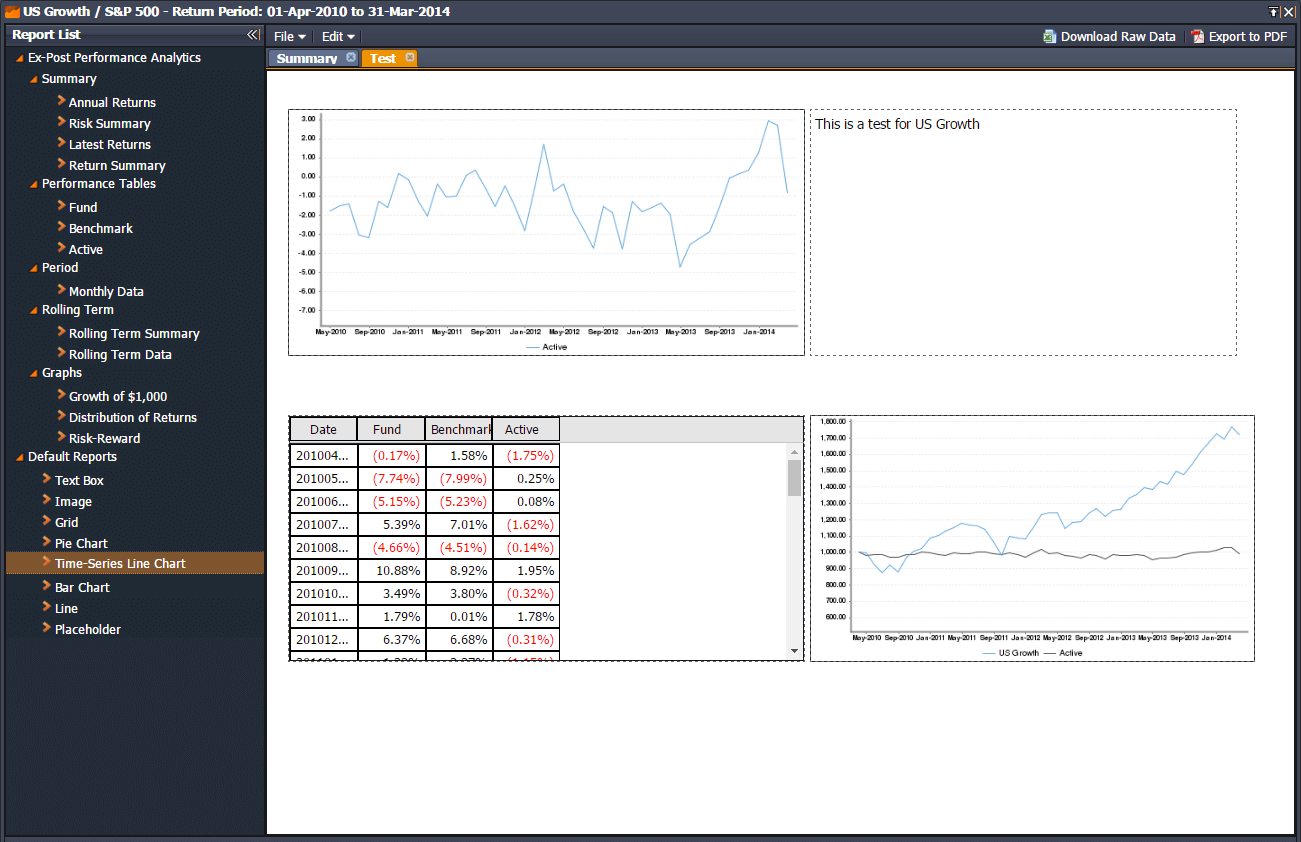
Task: Switch to the Summary tab
Action: [x=306, y=59]
